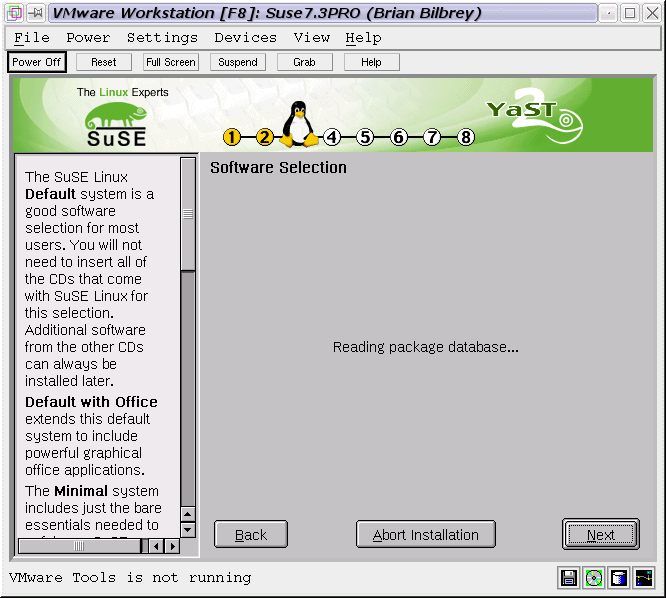Open the File menu
Viewport: 666px width, 598px height.
pyautogui.click(x=32, y=38)
